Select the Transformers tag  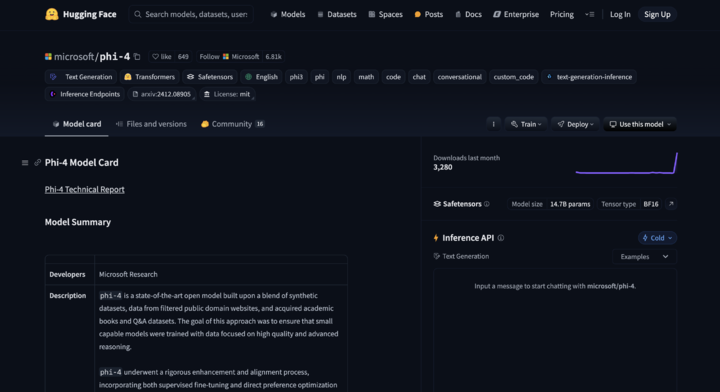click(149, 77)
